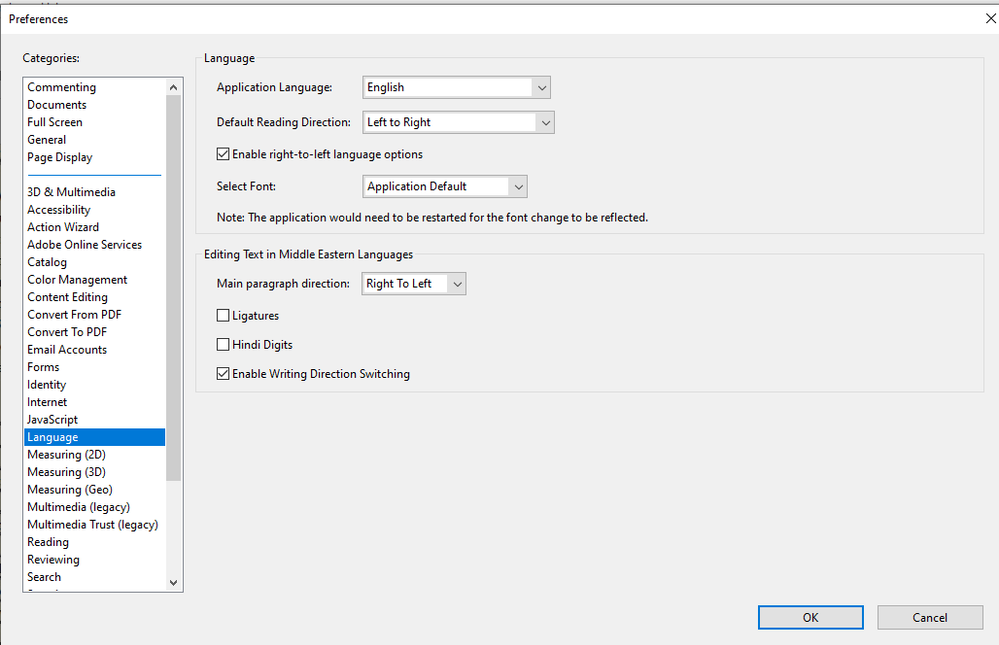Click the OK button
The image size is (999, 645).
click(x=810, y=618)
